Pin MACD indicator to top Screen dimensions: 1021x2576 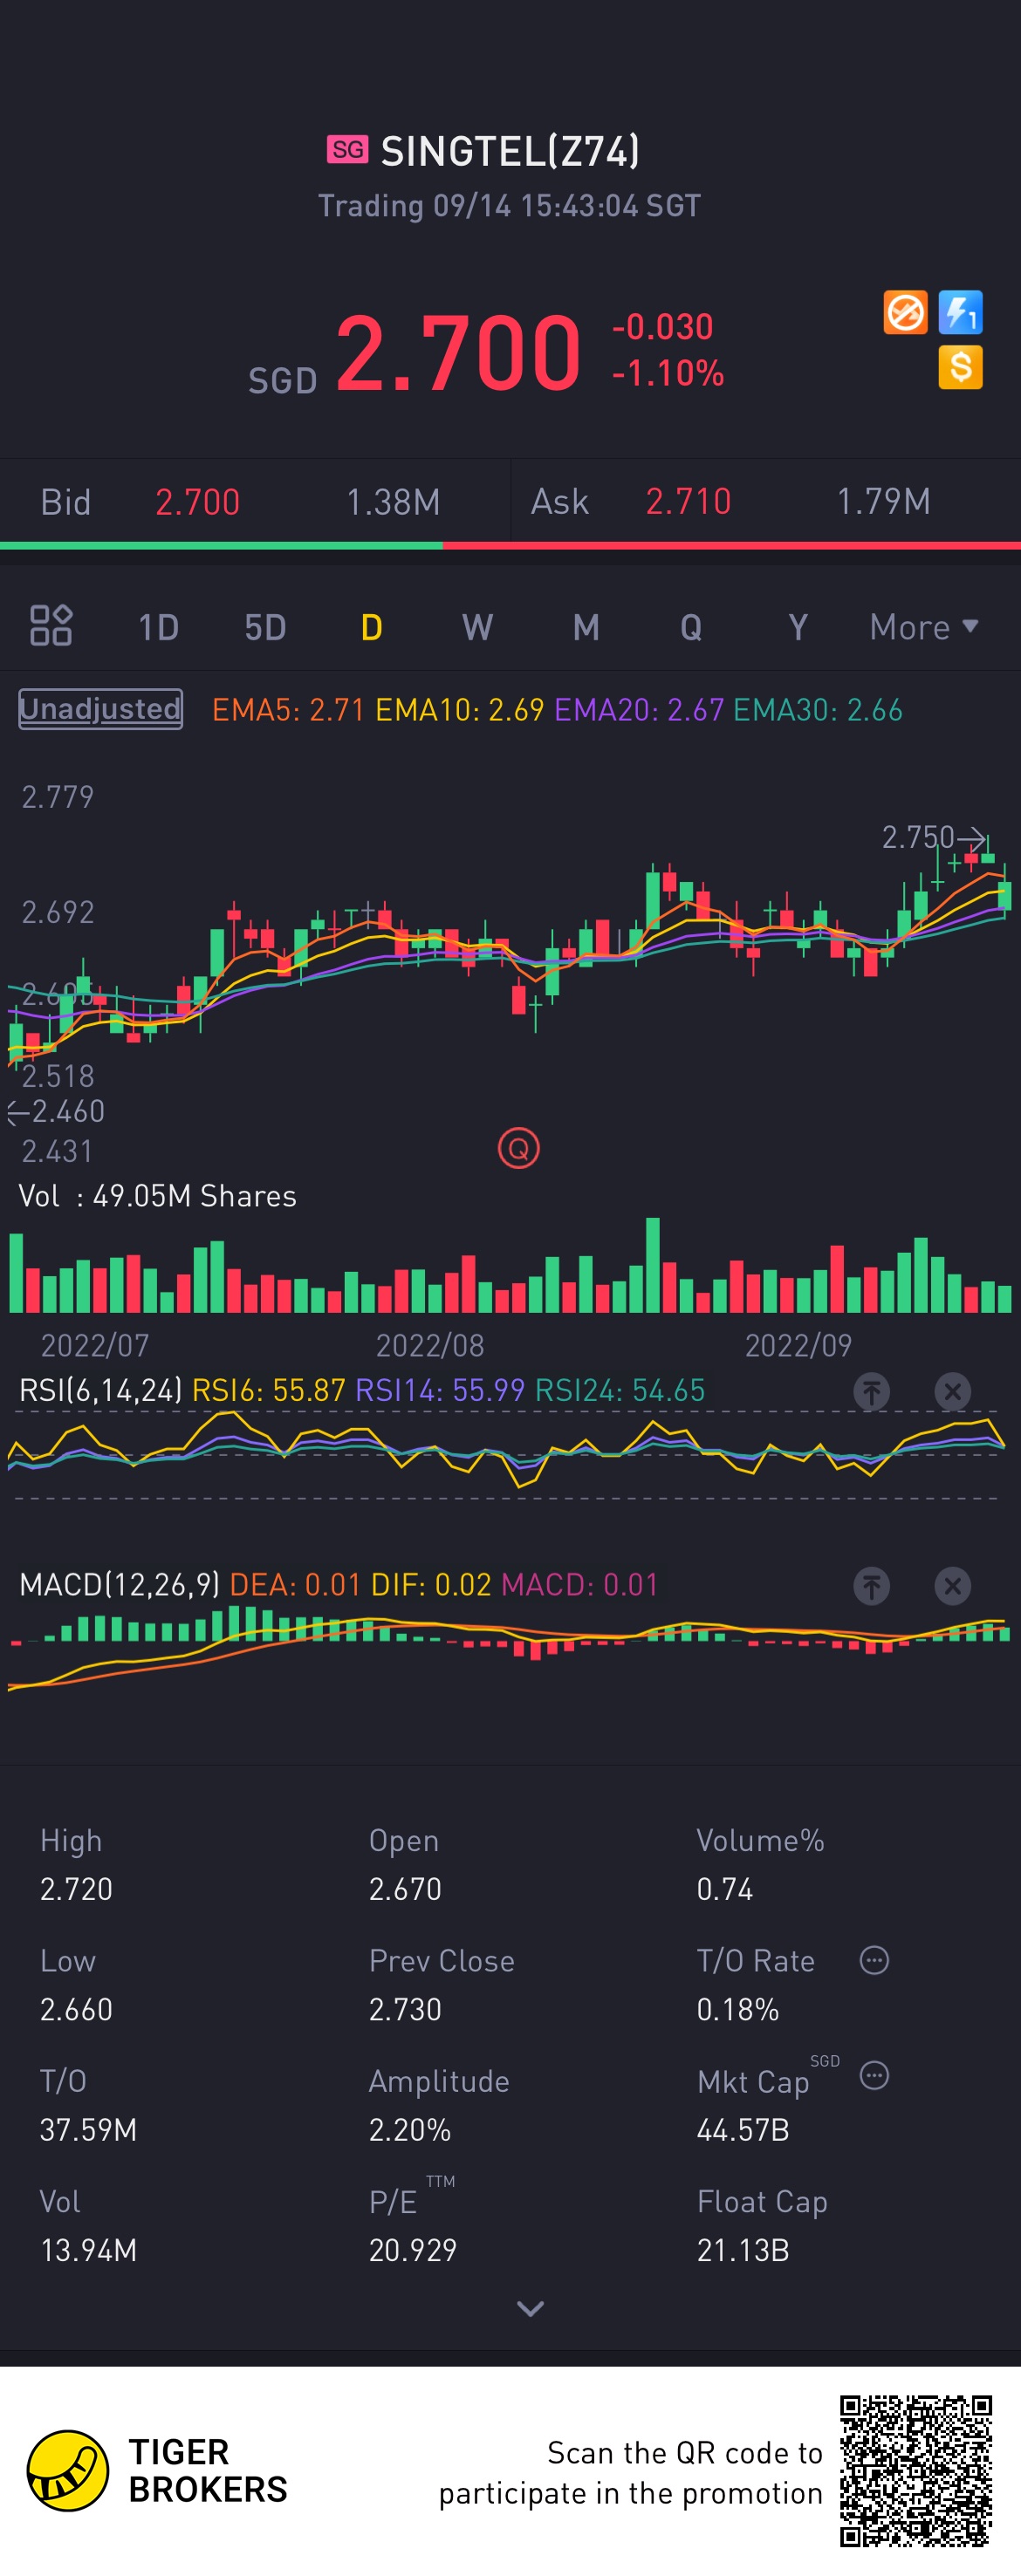(871, 1585)
